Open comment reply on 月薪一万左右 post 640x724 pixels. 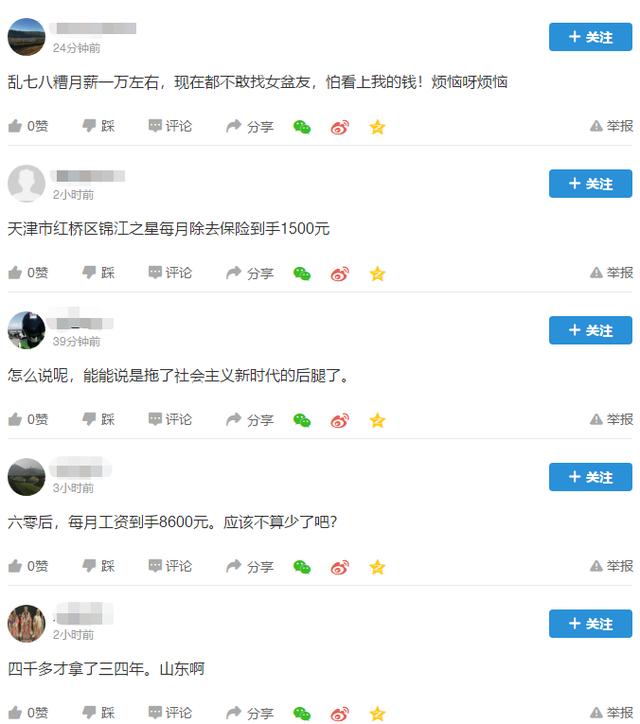pyautogui.click(x=170, y=126)
